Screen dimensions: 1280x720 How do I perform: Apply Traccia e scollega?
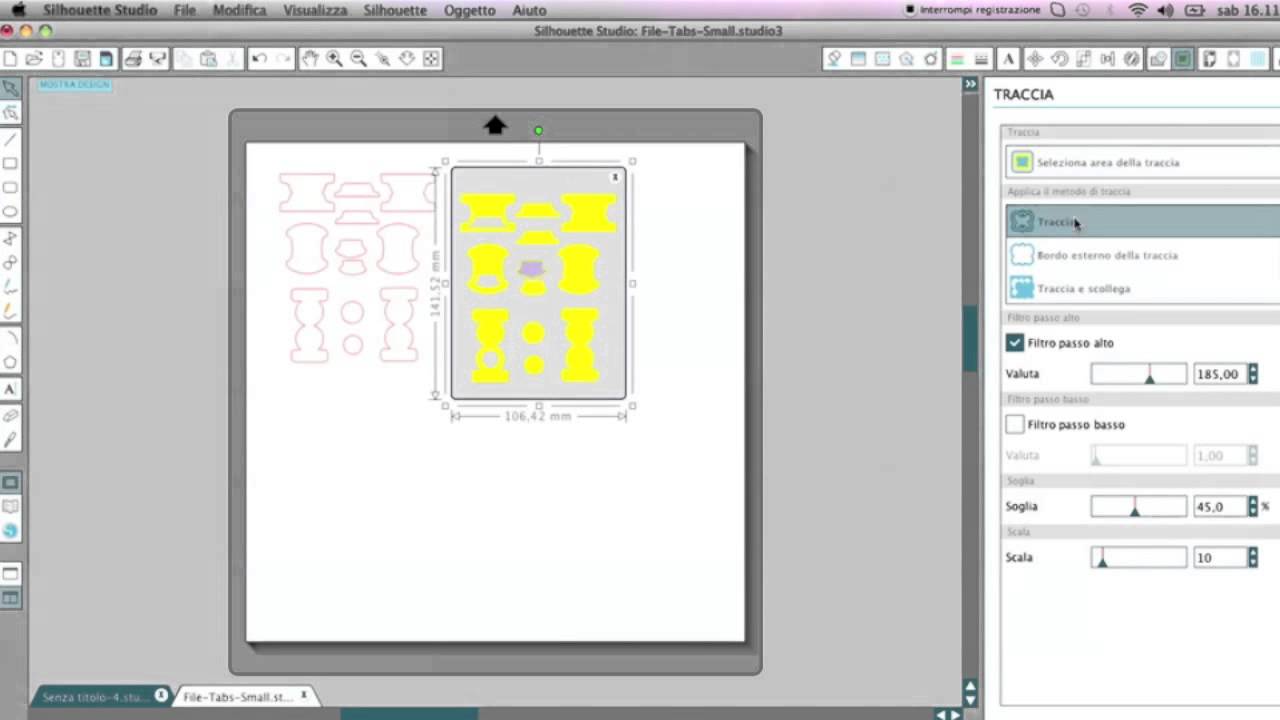tap(1142, 288)
